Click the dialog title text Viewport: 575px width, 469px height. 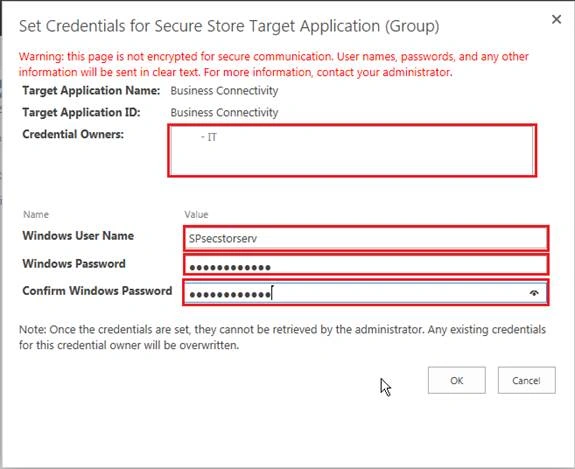coord(229,26)
